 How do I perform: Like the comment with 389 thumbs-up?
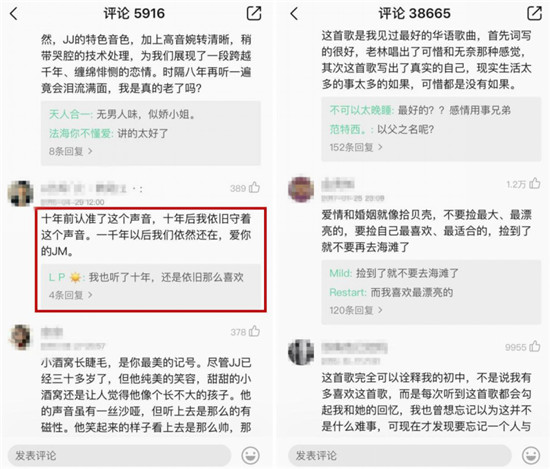(254, 188)
